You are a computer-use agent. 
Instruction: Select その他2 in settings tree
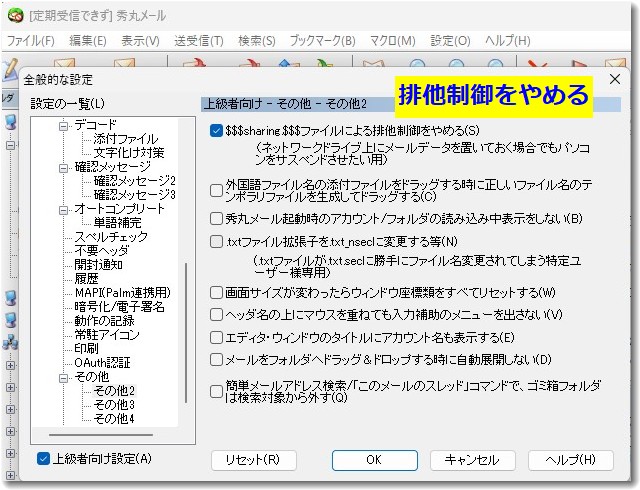114,391
